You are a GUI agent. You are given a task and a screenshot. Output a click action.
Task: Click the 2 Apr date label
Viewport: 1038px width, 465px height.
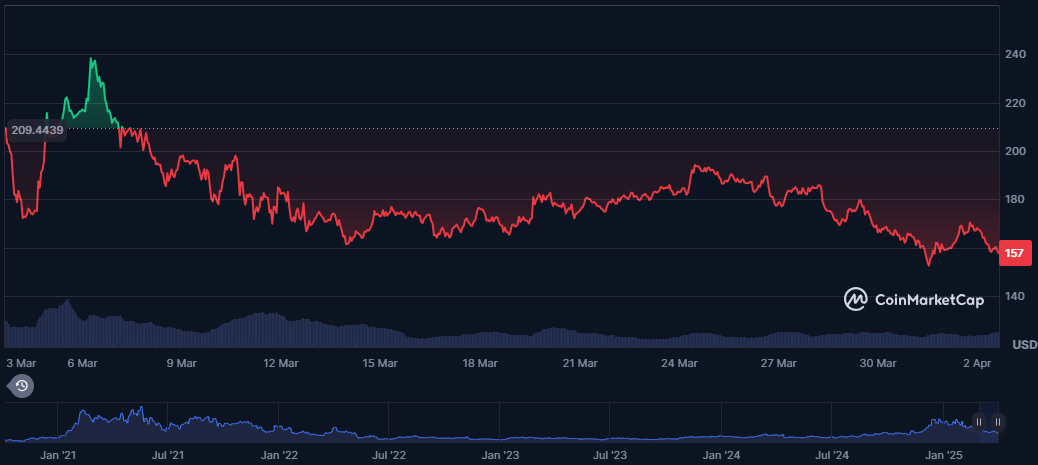(979, 363)
